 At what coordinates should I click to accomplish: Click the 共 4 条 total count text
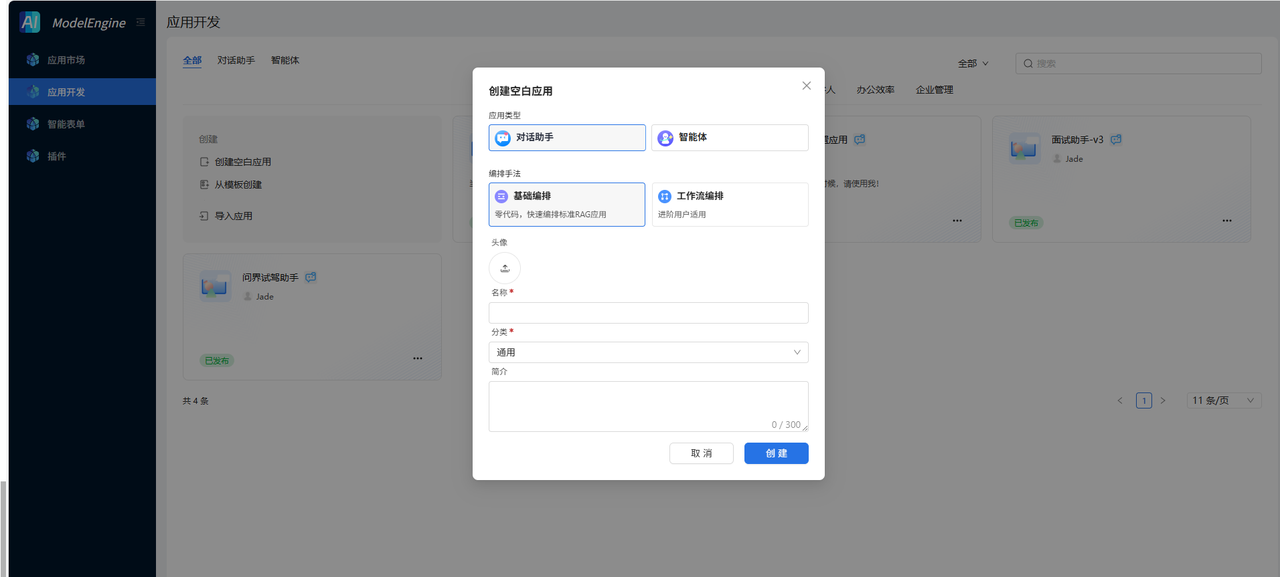(x=196, y=401)
